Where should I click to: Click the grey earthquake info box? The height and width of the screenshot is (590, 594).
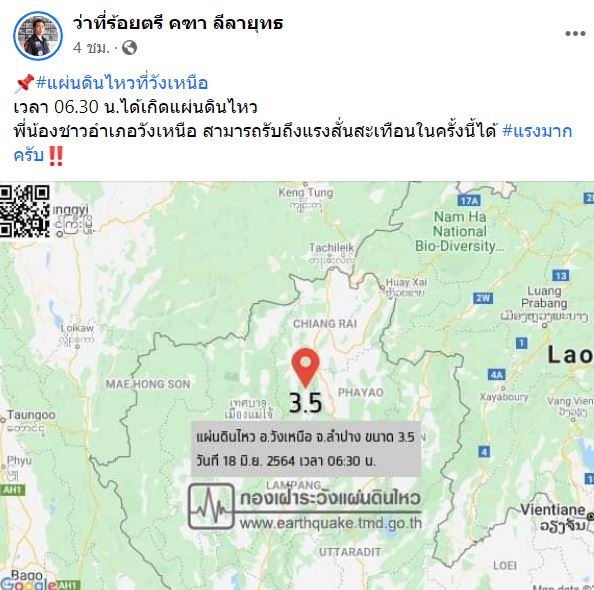[306, 449]
